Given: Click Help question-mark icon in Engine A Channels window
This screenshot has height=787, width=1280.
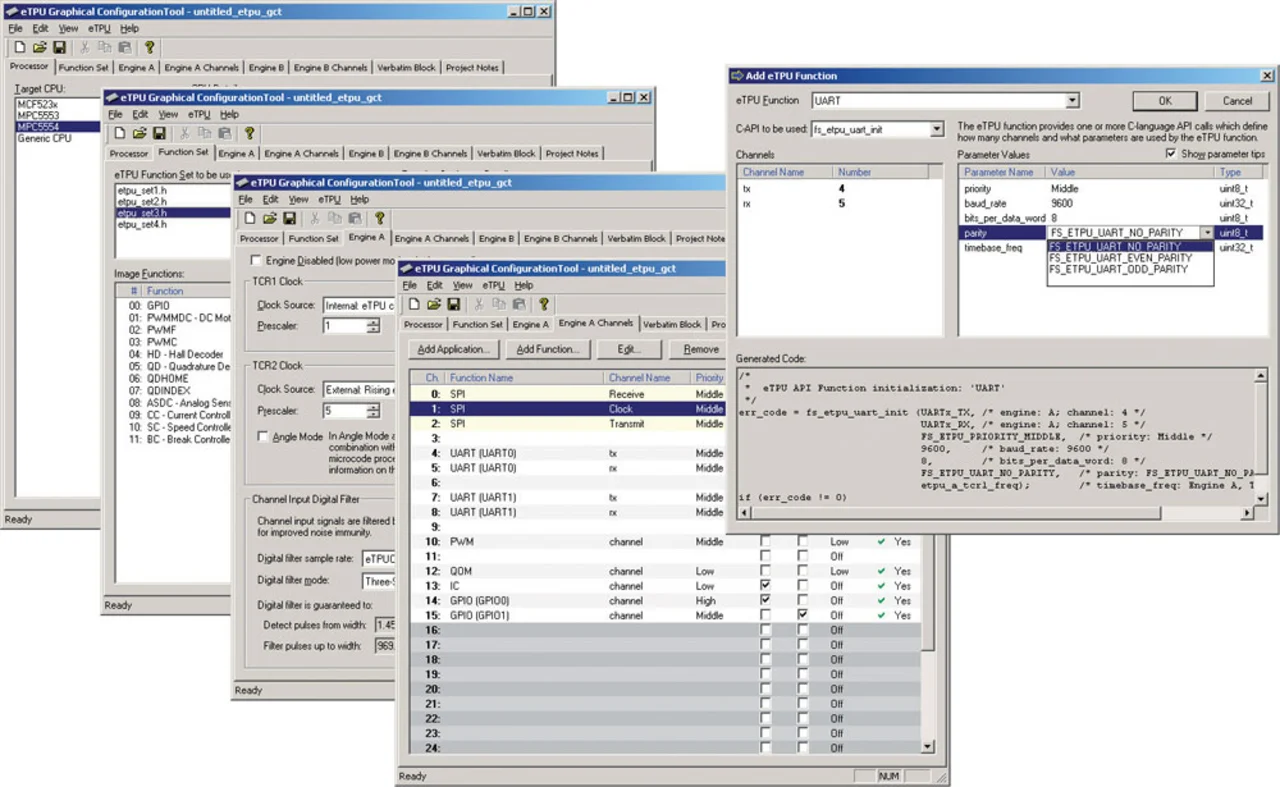Looking at the screenshot, I should 543,304.
